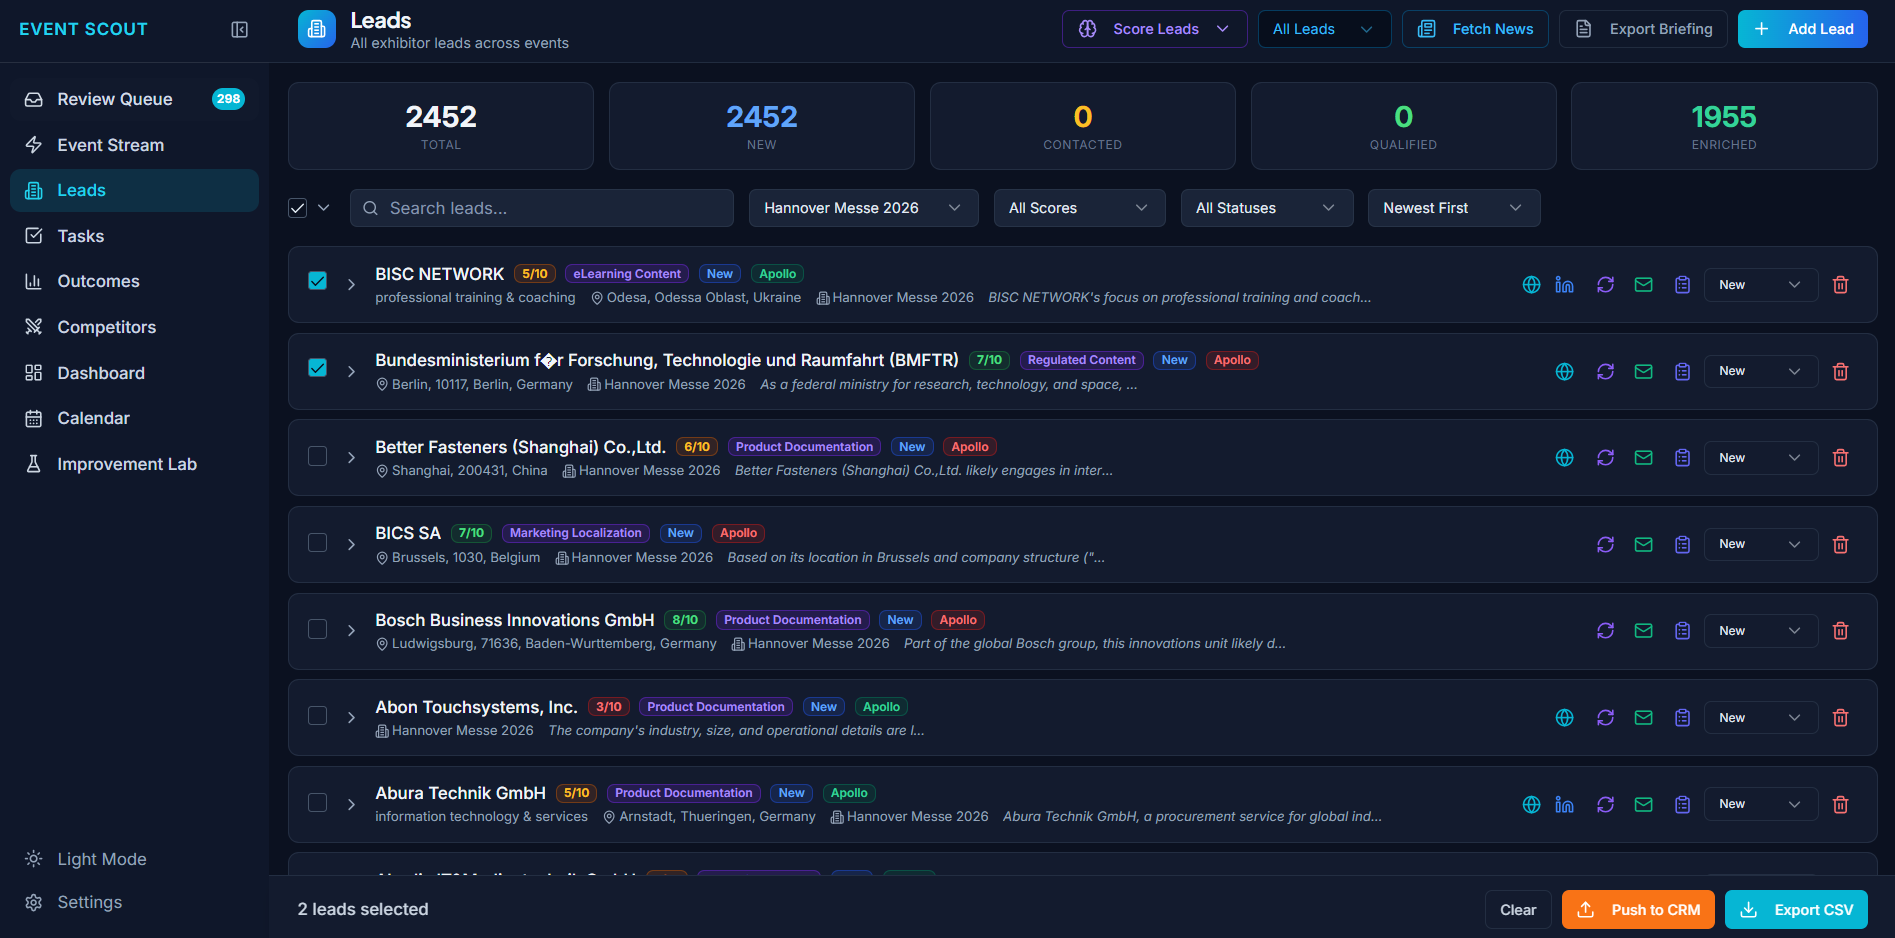Delete the BISC NETWORK lead
The height and width of the screenshot is (938, 1895).
(1840, 285)
